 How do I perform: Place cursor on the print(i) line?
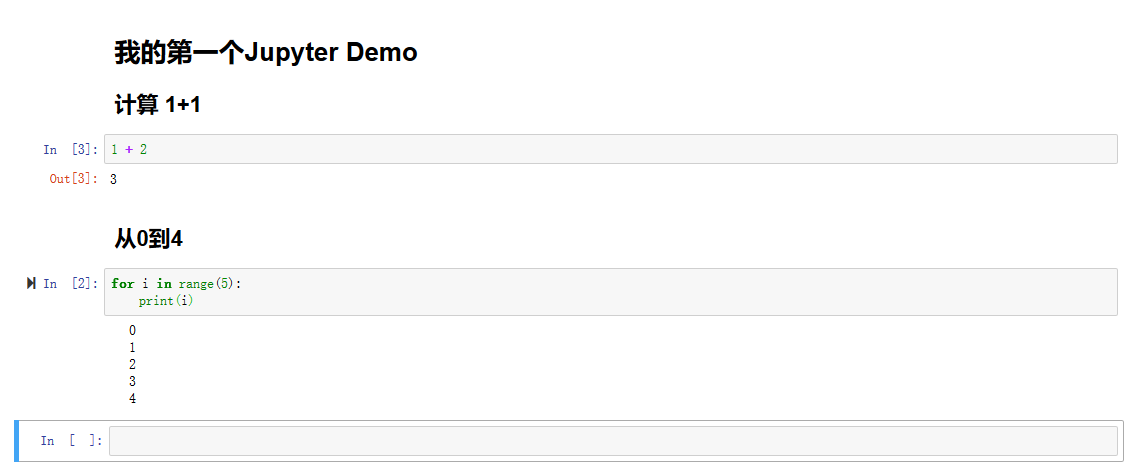(x=167, y=300)
